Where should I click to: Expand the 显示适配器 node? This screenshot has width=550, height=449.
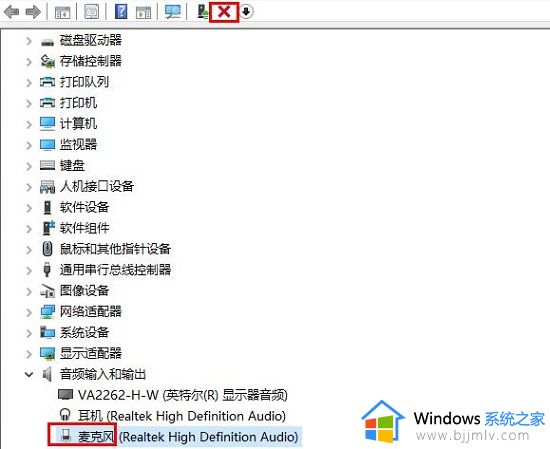pyautogui.click(x=29, y=354)
